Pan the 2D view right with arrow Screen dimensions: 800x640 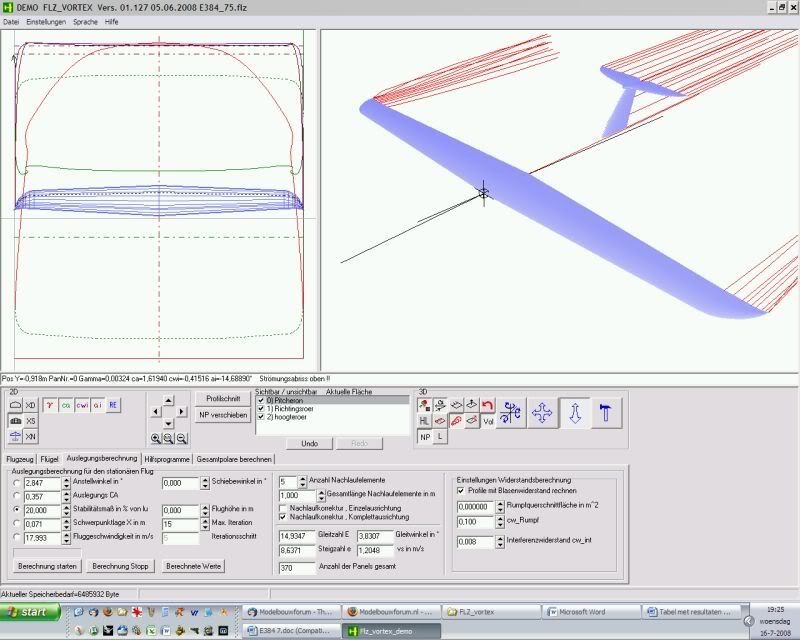[181, 411]
